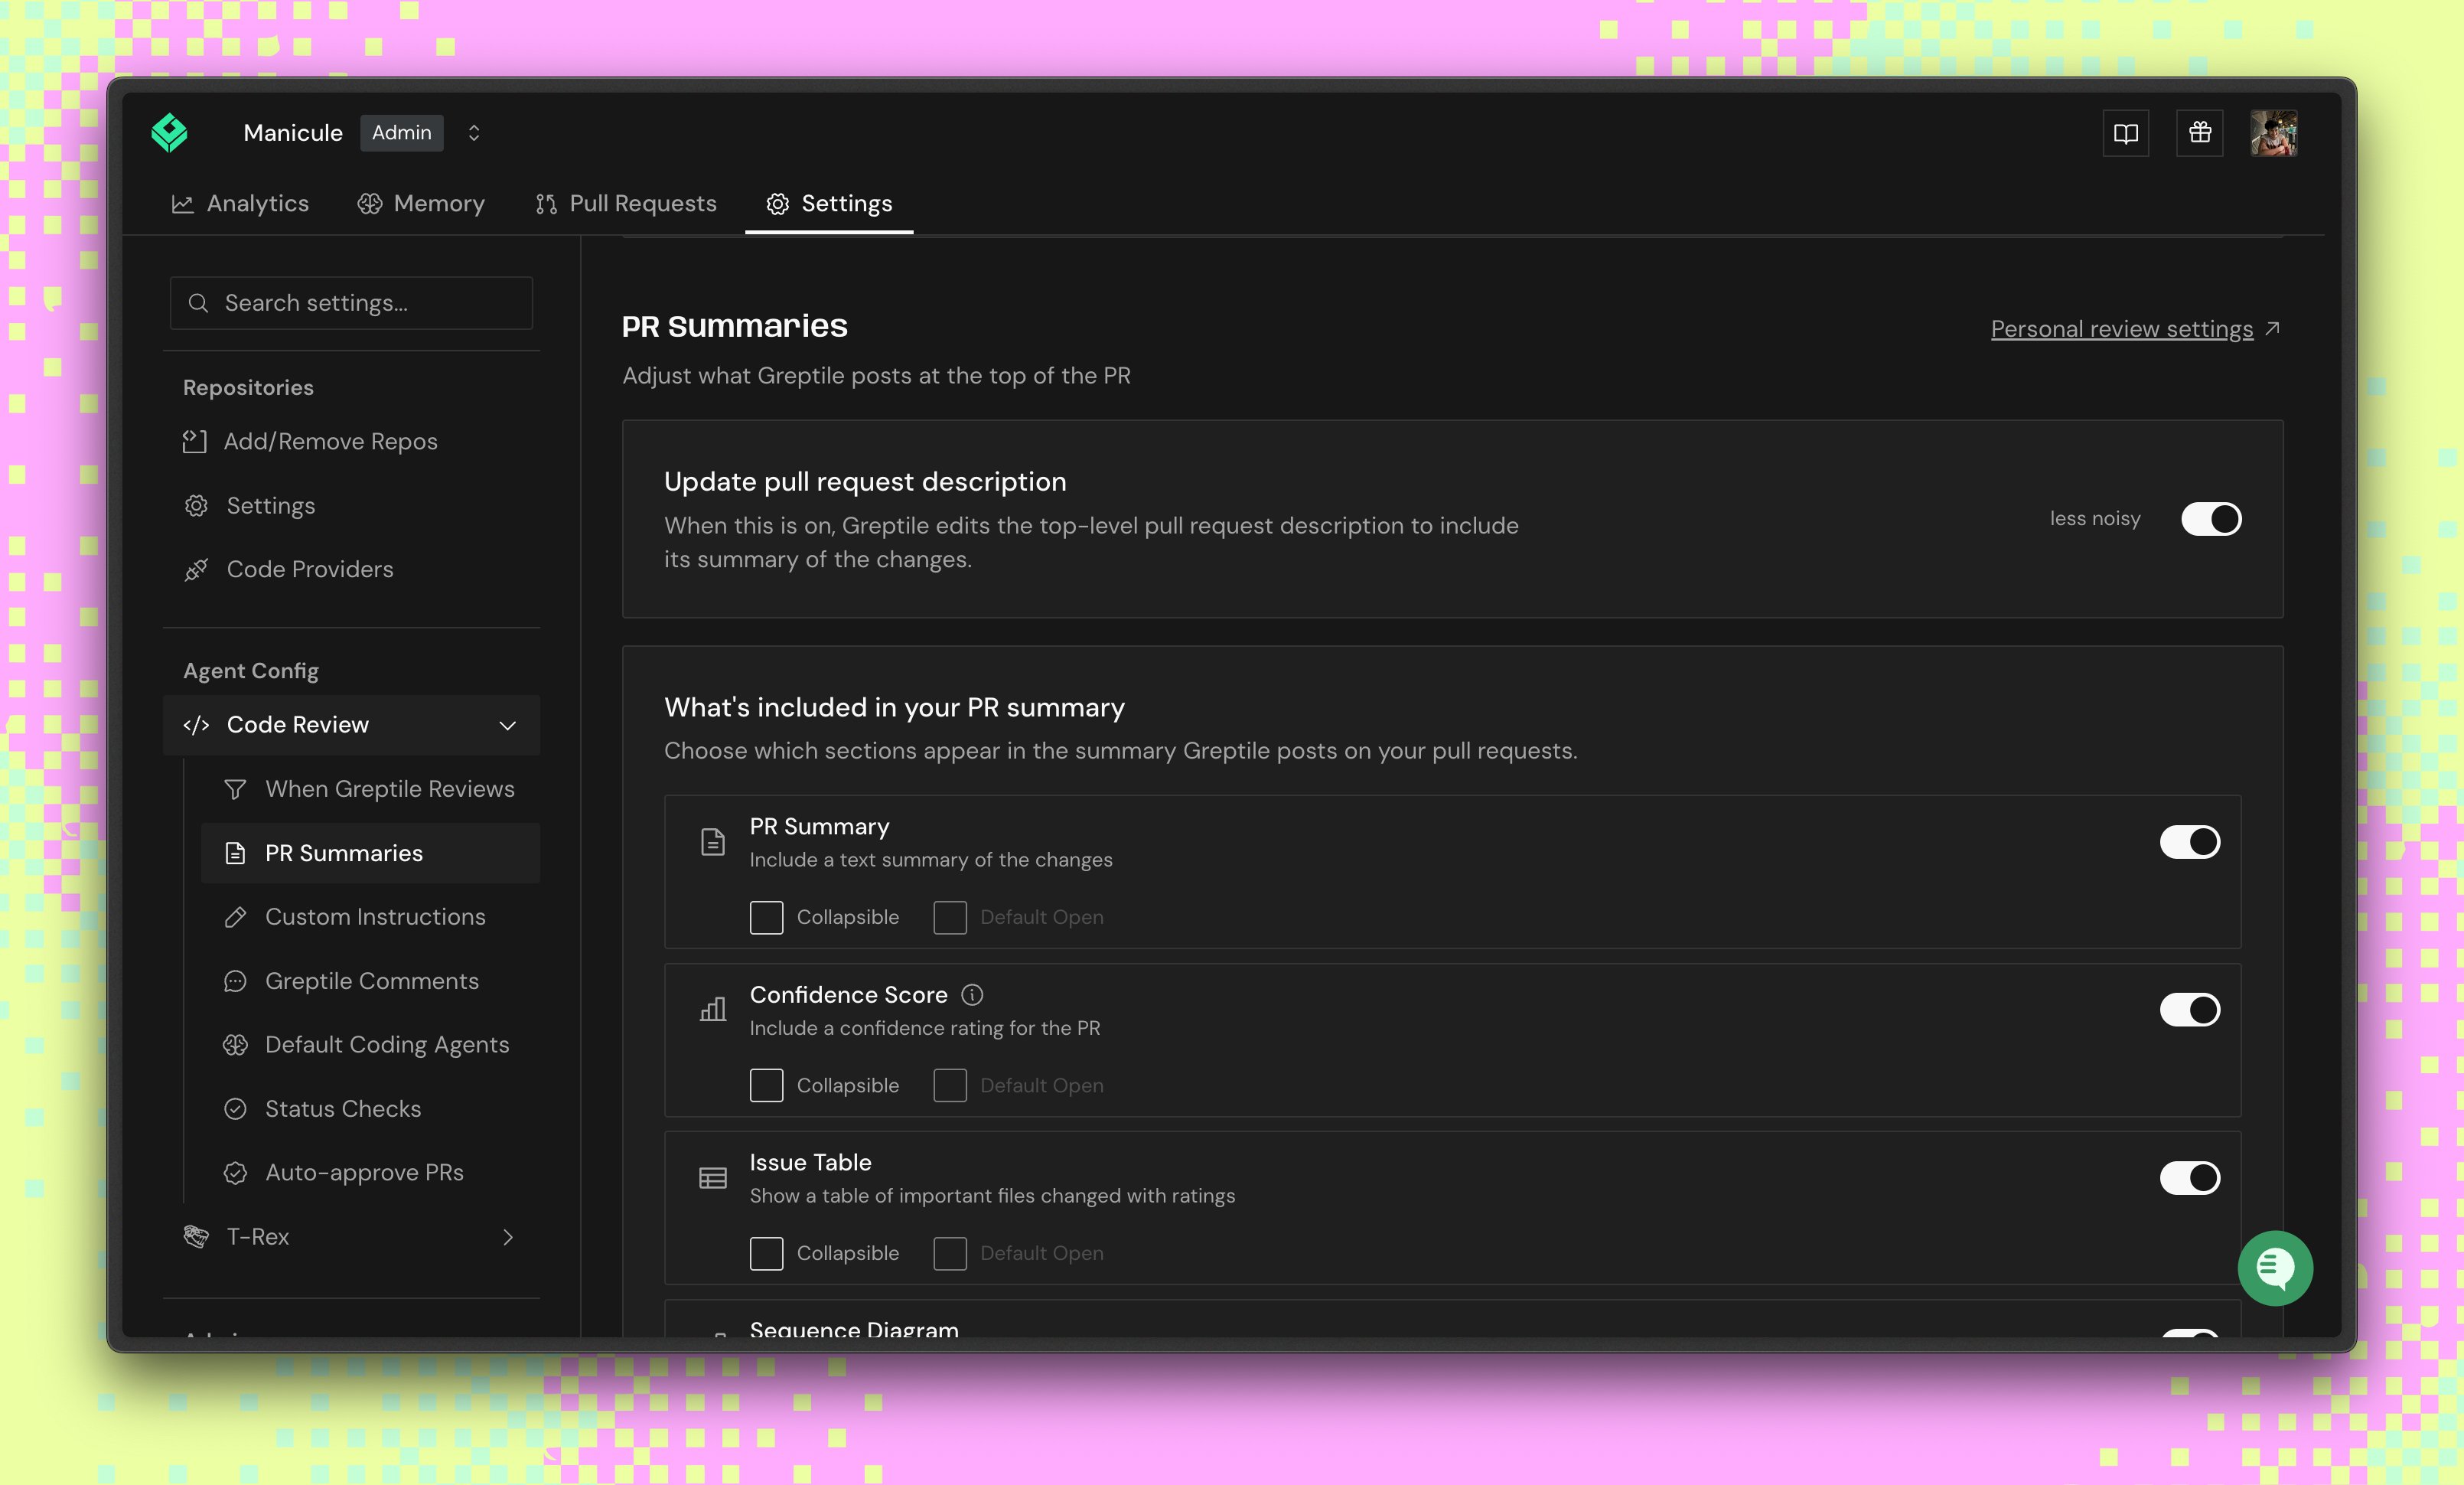Open the gift box icon
Image resolution: width=2464 pixels, height=1485 pixels.
2200,133
